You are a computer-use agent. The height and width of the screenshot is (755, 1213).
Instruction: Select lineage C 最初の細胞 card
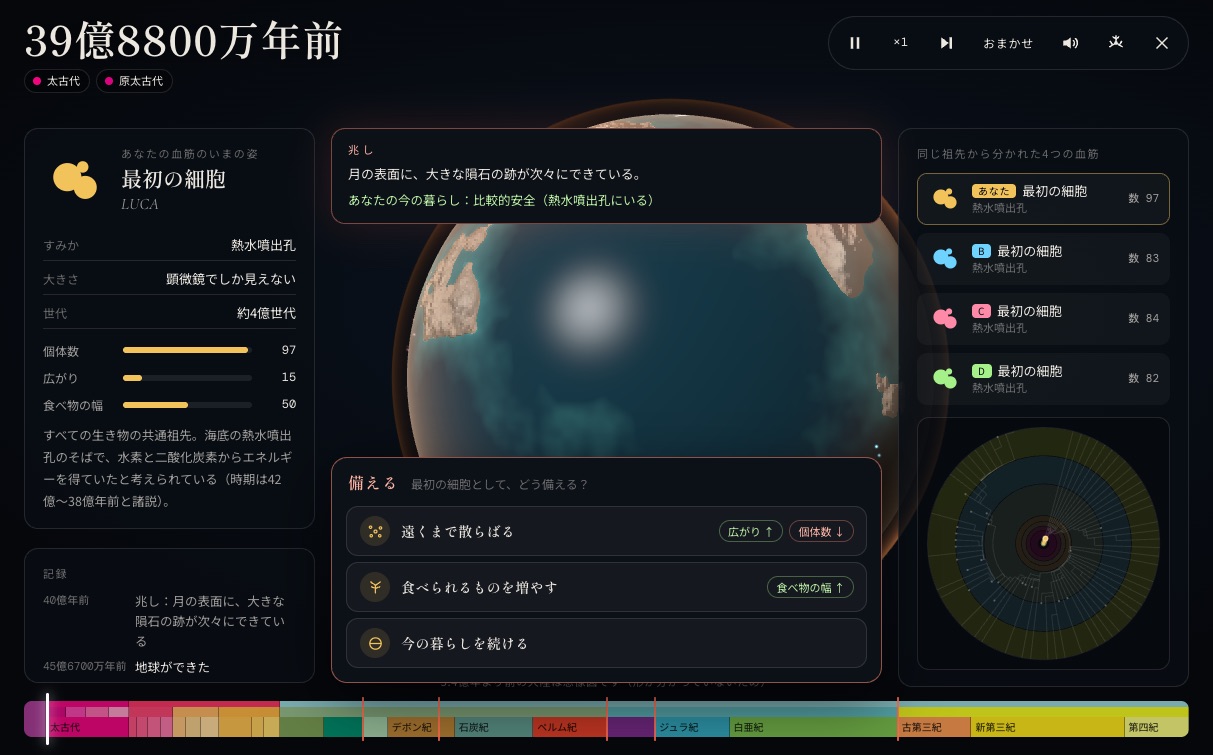pos(1043,319)
